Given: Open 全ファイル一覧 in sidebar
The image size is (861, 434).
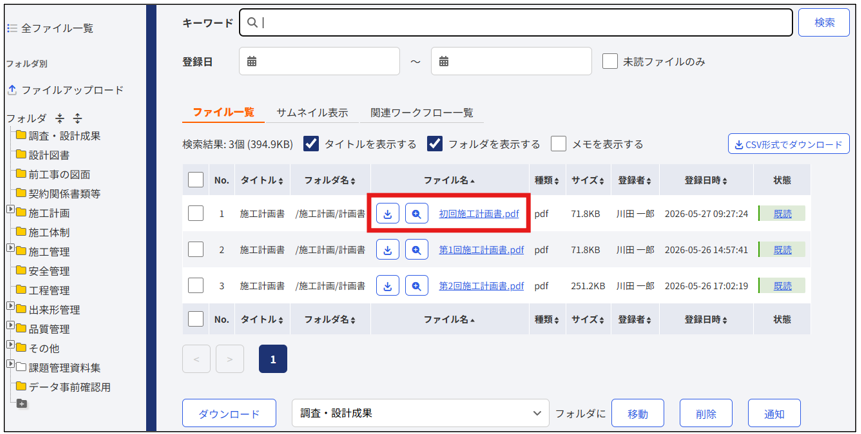Looking at the screenshot, I should (57, 29).
